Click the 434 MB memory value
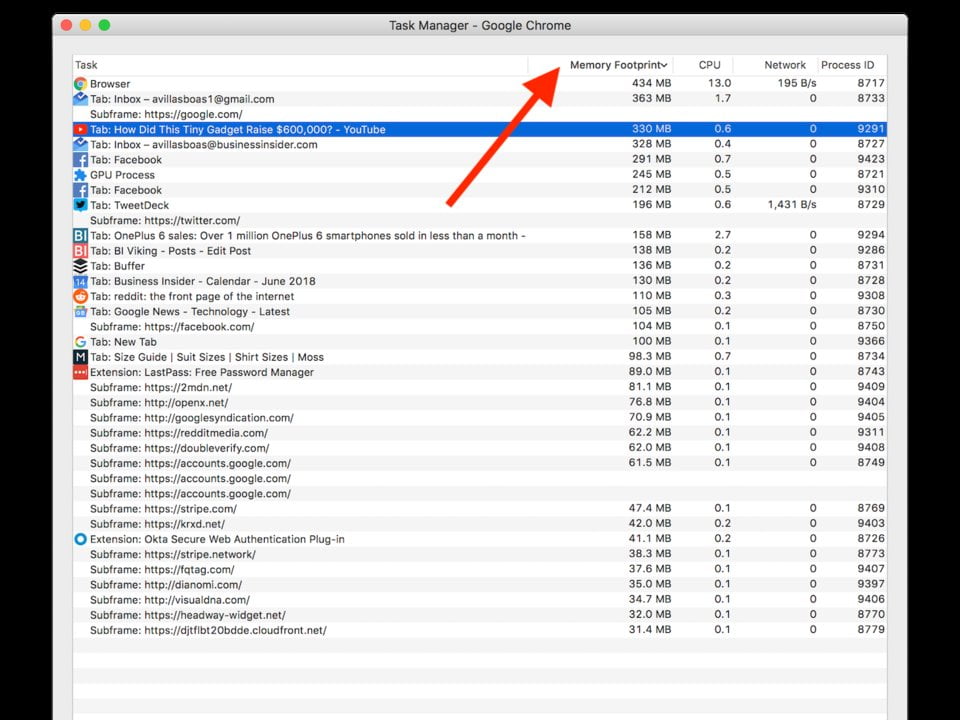 tap(651, 83)
